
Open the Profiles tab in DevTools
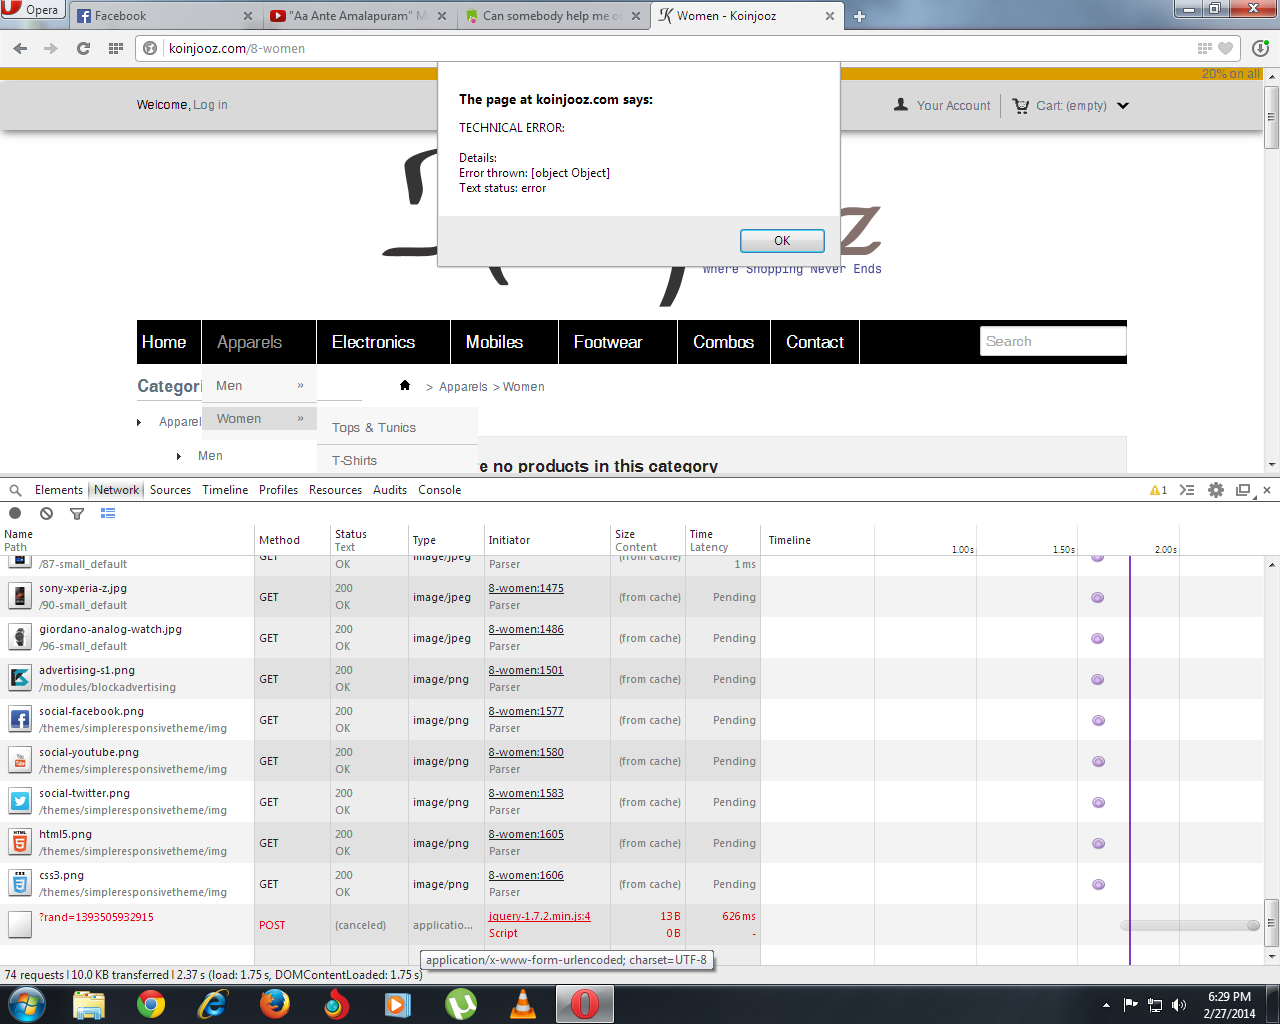pos(278,490)
